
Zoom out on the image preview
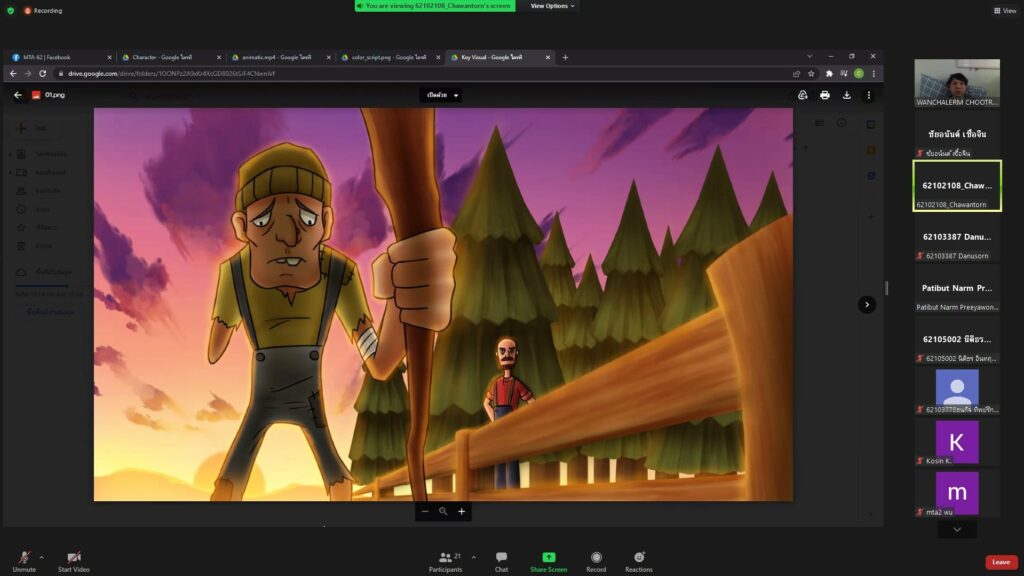click(425, 511)
